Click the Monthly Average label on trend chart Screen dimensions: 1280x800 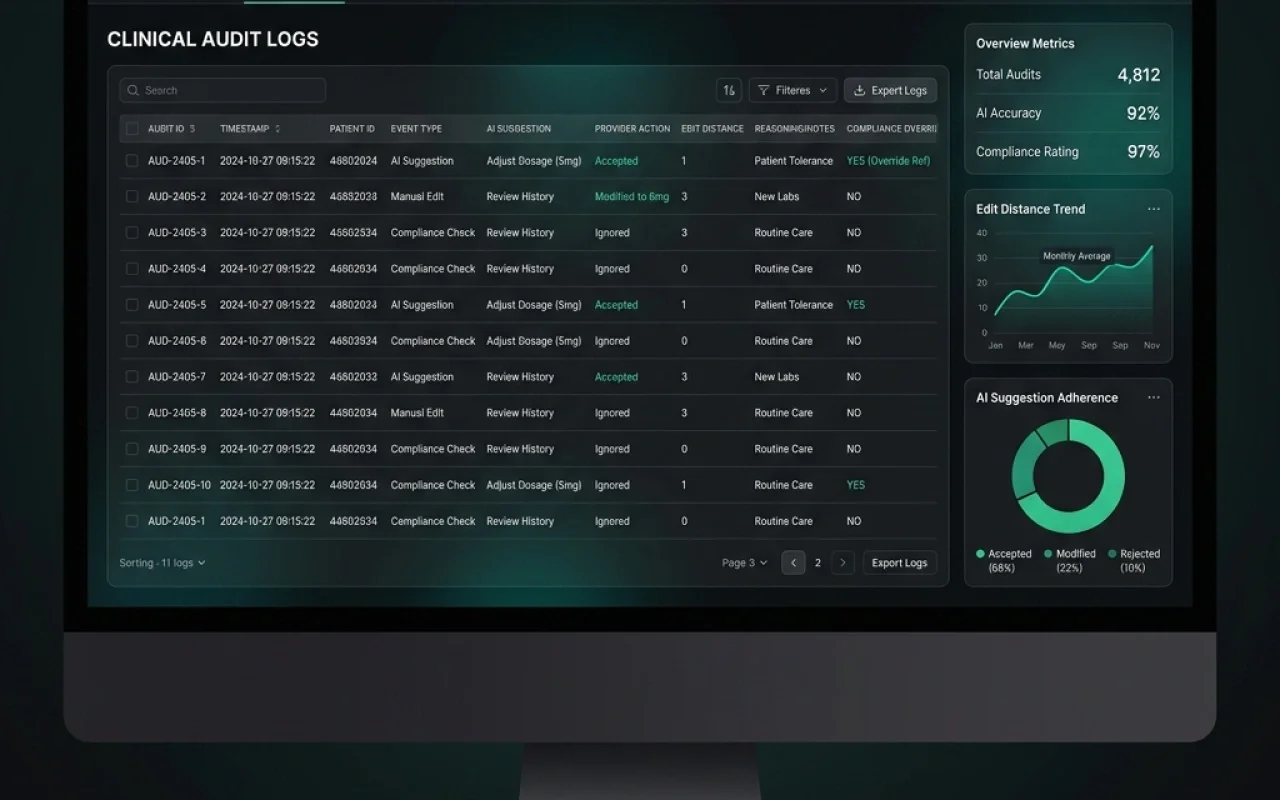point(1077,256)
